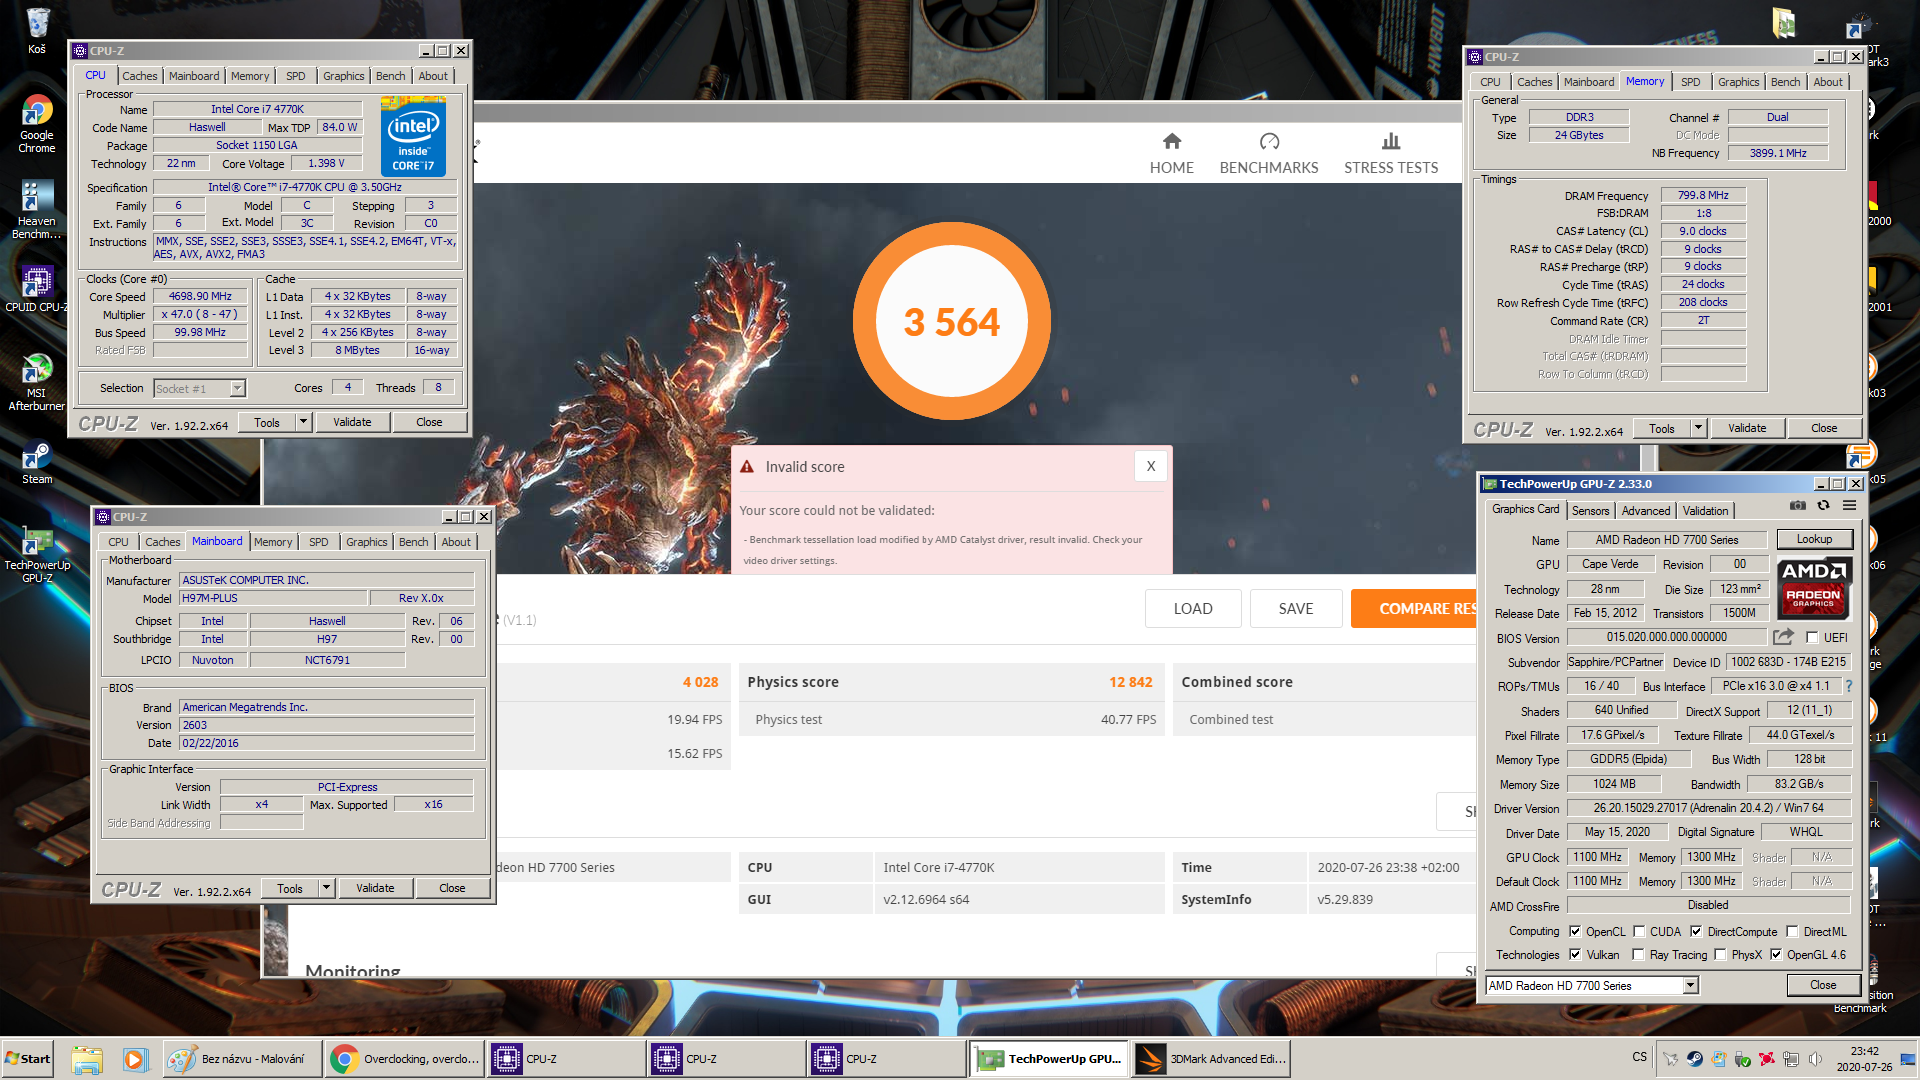Click the volume speaker tray icon
Viewport: 1920px width, 1080px height.
[1815, 1058]
